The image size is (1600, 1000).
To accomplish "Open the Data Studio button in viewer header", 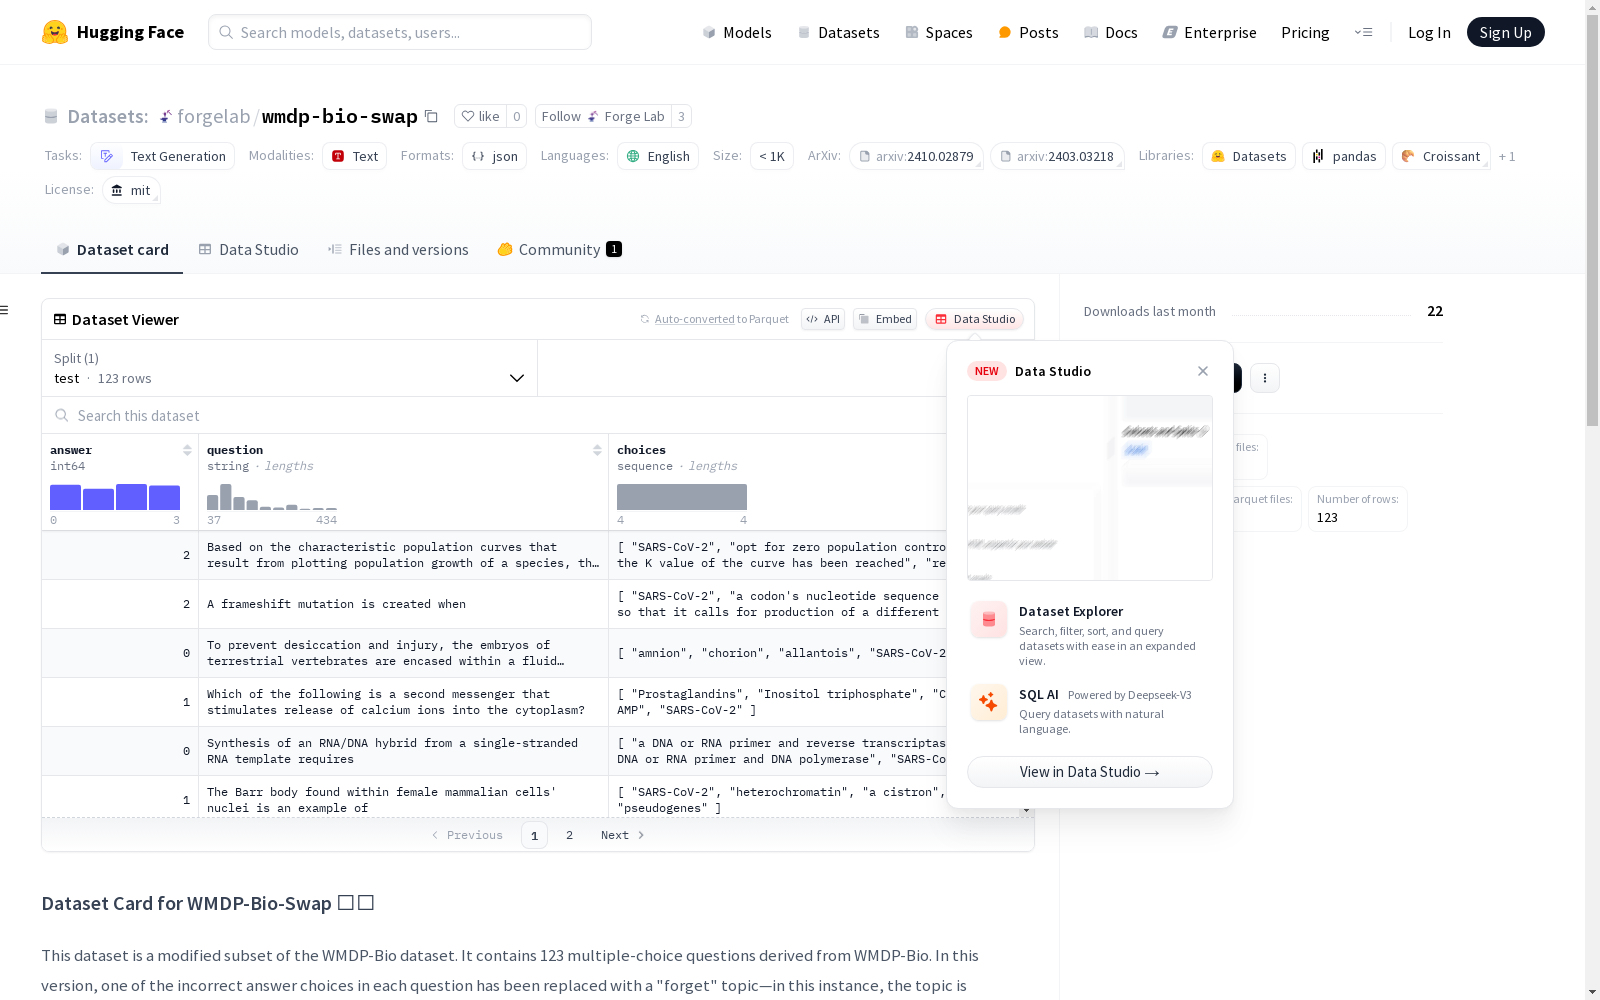I will tap(974, 319).
